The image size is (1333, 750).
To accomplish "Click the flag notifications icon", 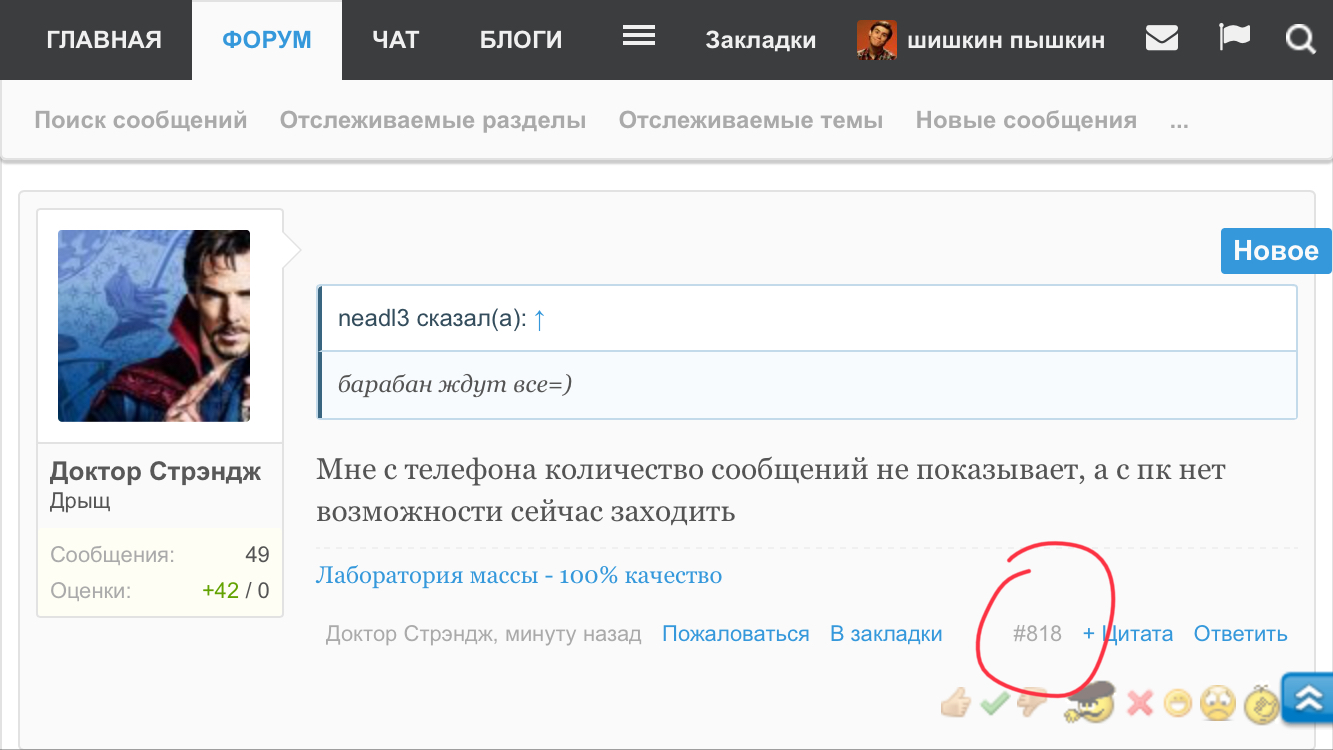I will click(1234, 39).
